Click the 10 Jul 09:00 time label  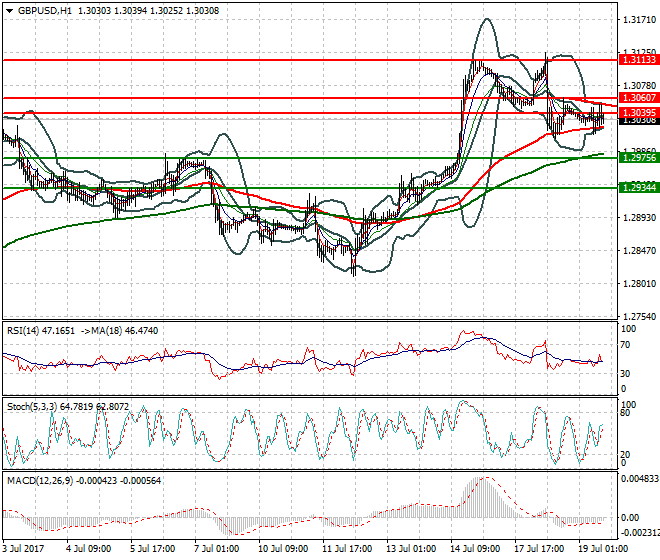click(x=283, y=549)
